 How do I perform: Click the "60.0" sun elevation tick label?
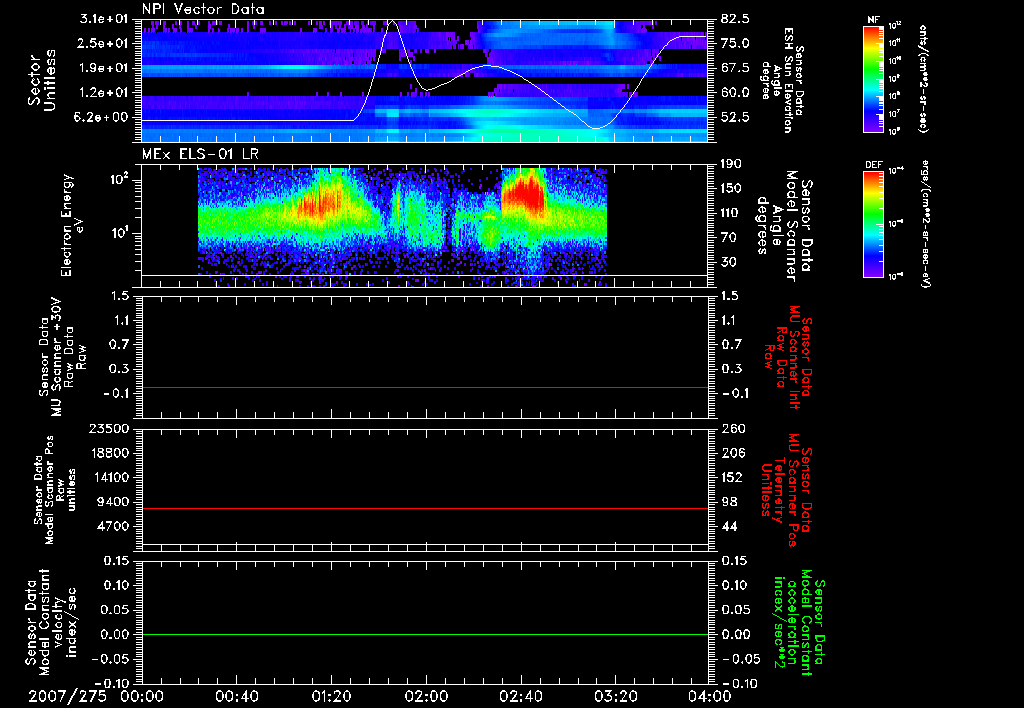click(x=735, y=92)
